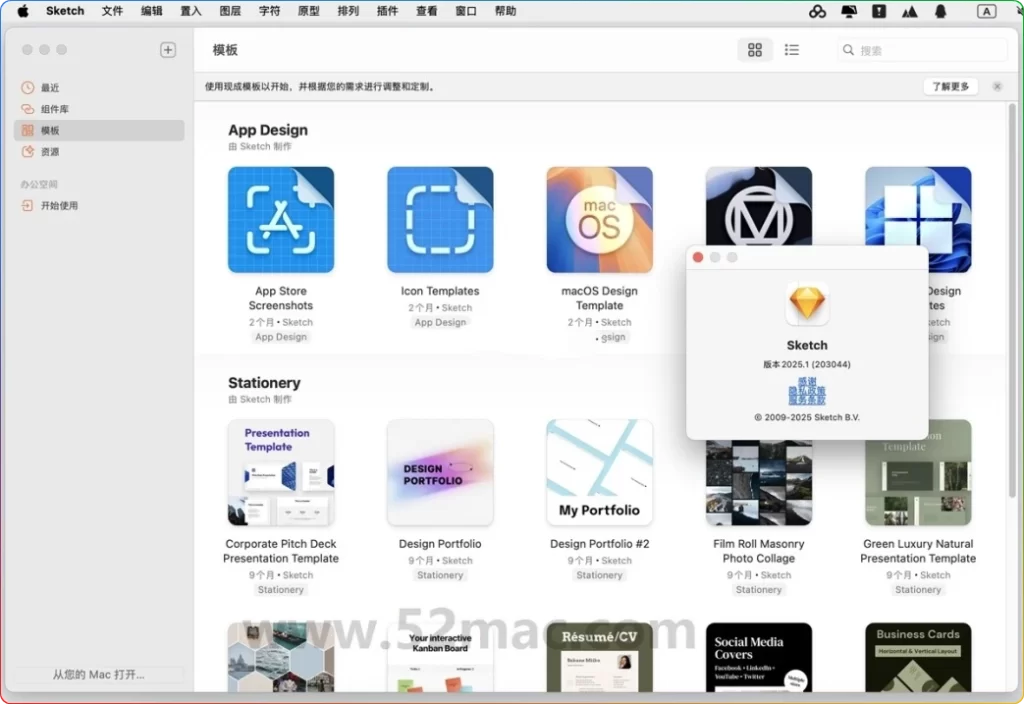1024x704 pixels.
Task: Click version text 版本 2025.1 (203044)
Action: (x=807, y=364)
